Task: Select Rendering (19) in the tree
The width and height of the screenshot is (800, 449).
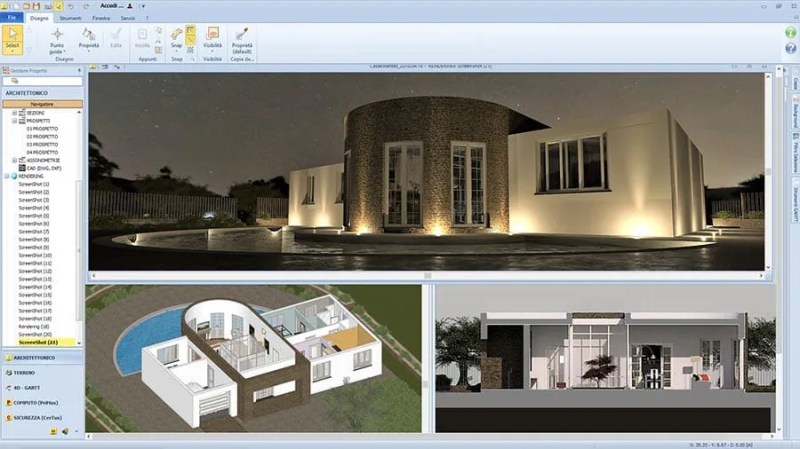Action: pos(34,327)
